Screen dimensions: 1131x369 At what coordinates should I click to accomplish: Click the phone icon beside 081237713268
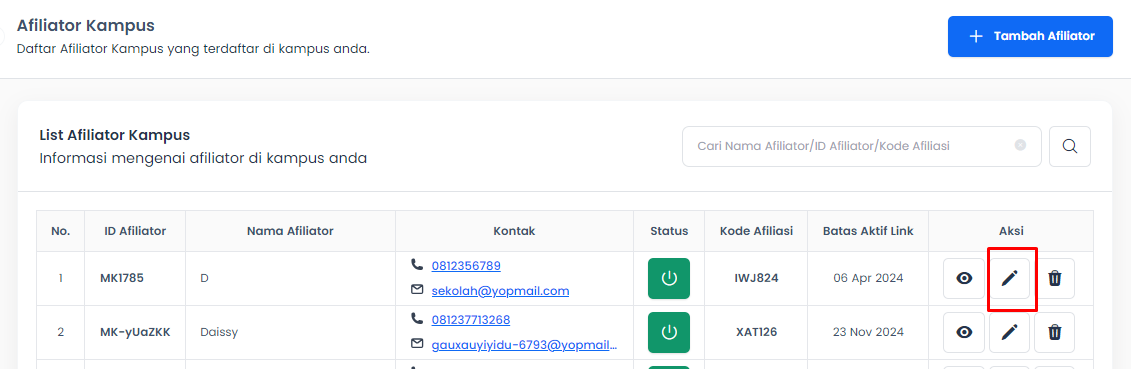point(417,318)
